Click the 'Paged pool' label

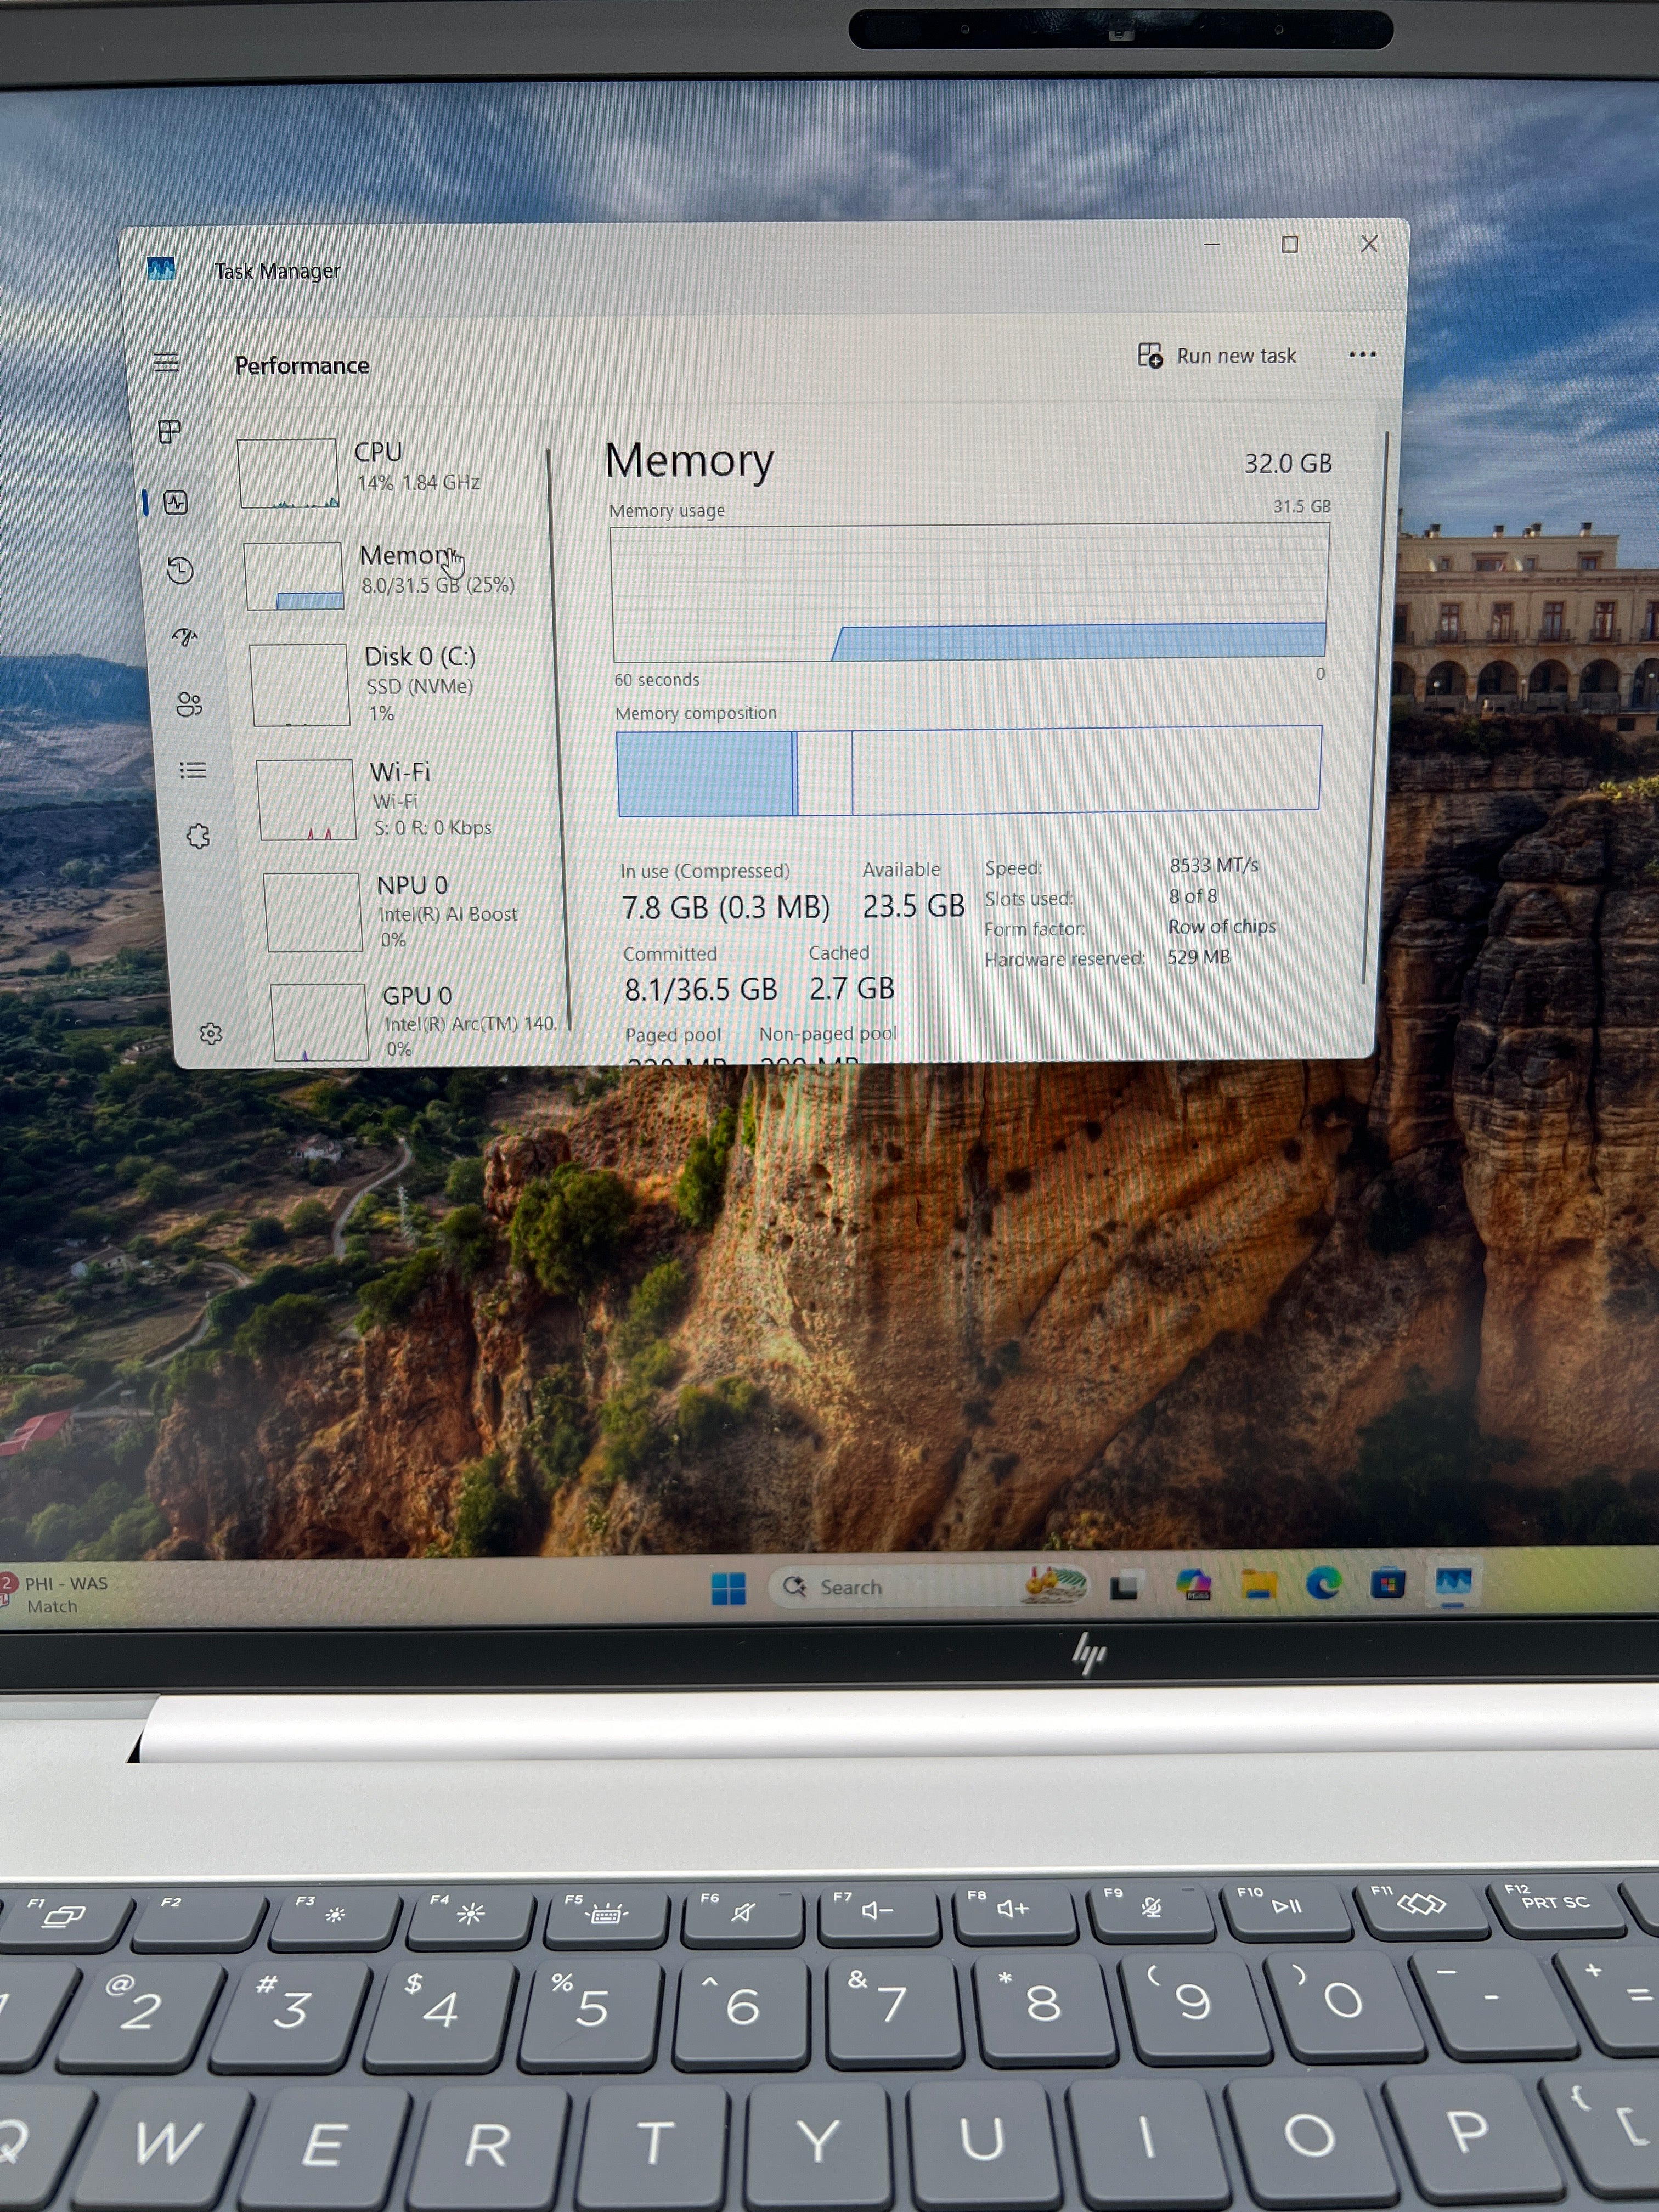(673, 1035)
